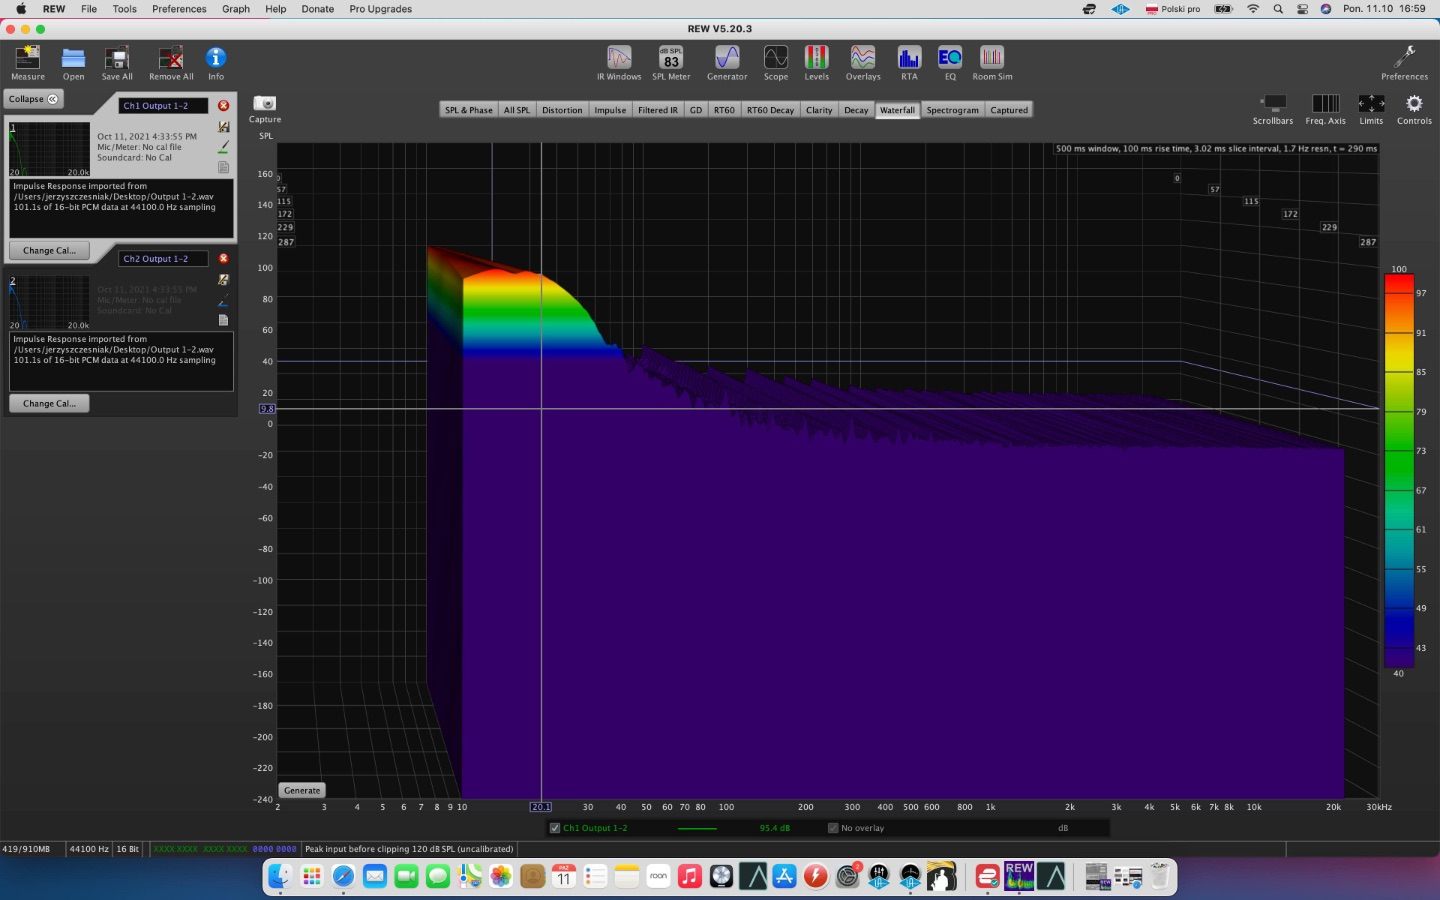Open Spotlight search in menu bar

tap(1278, 9)
